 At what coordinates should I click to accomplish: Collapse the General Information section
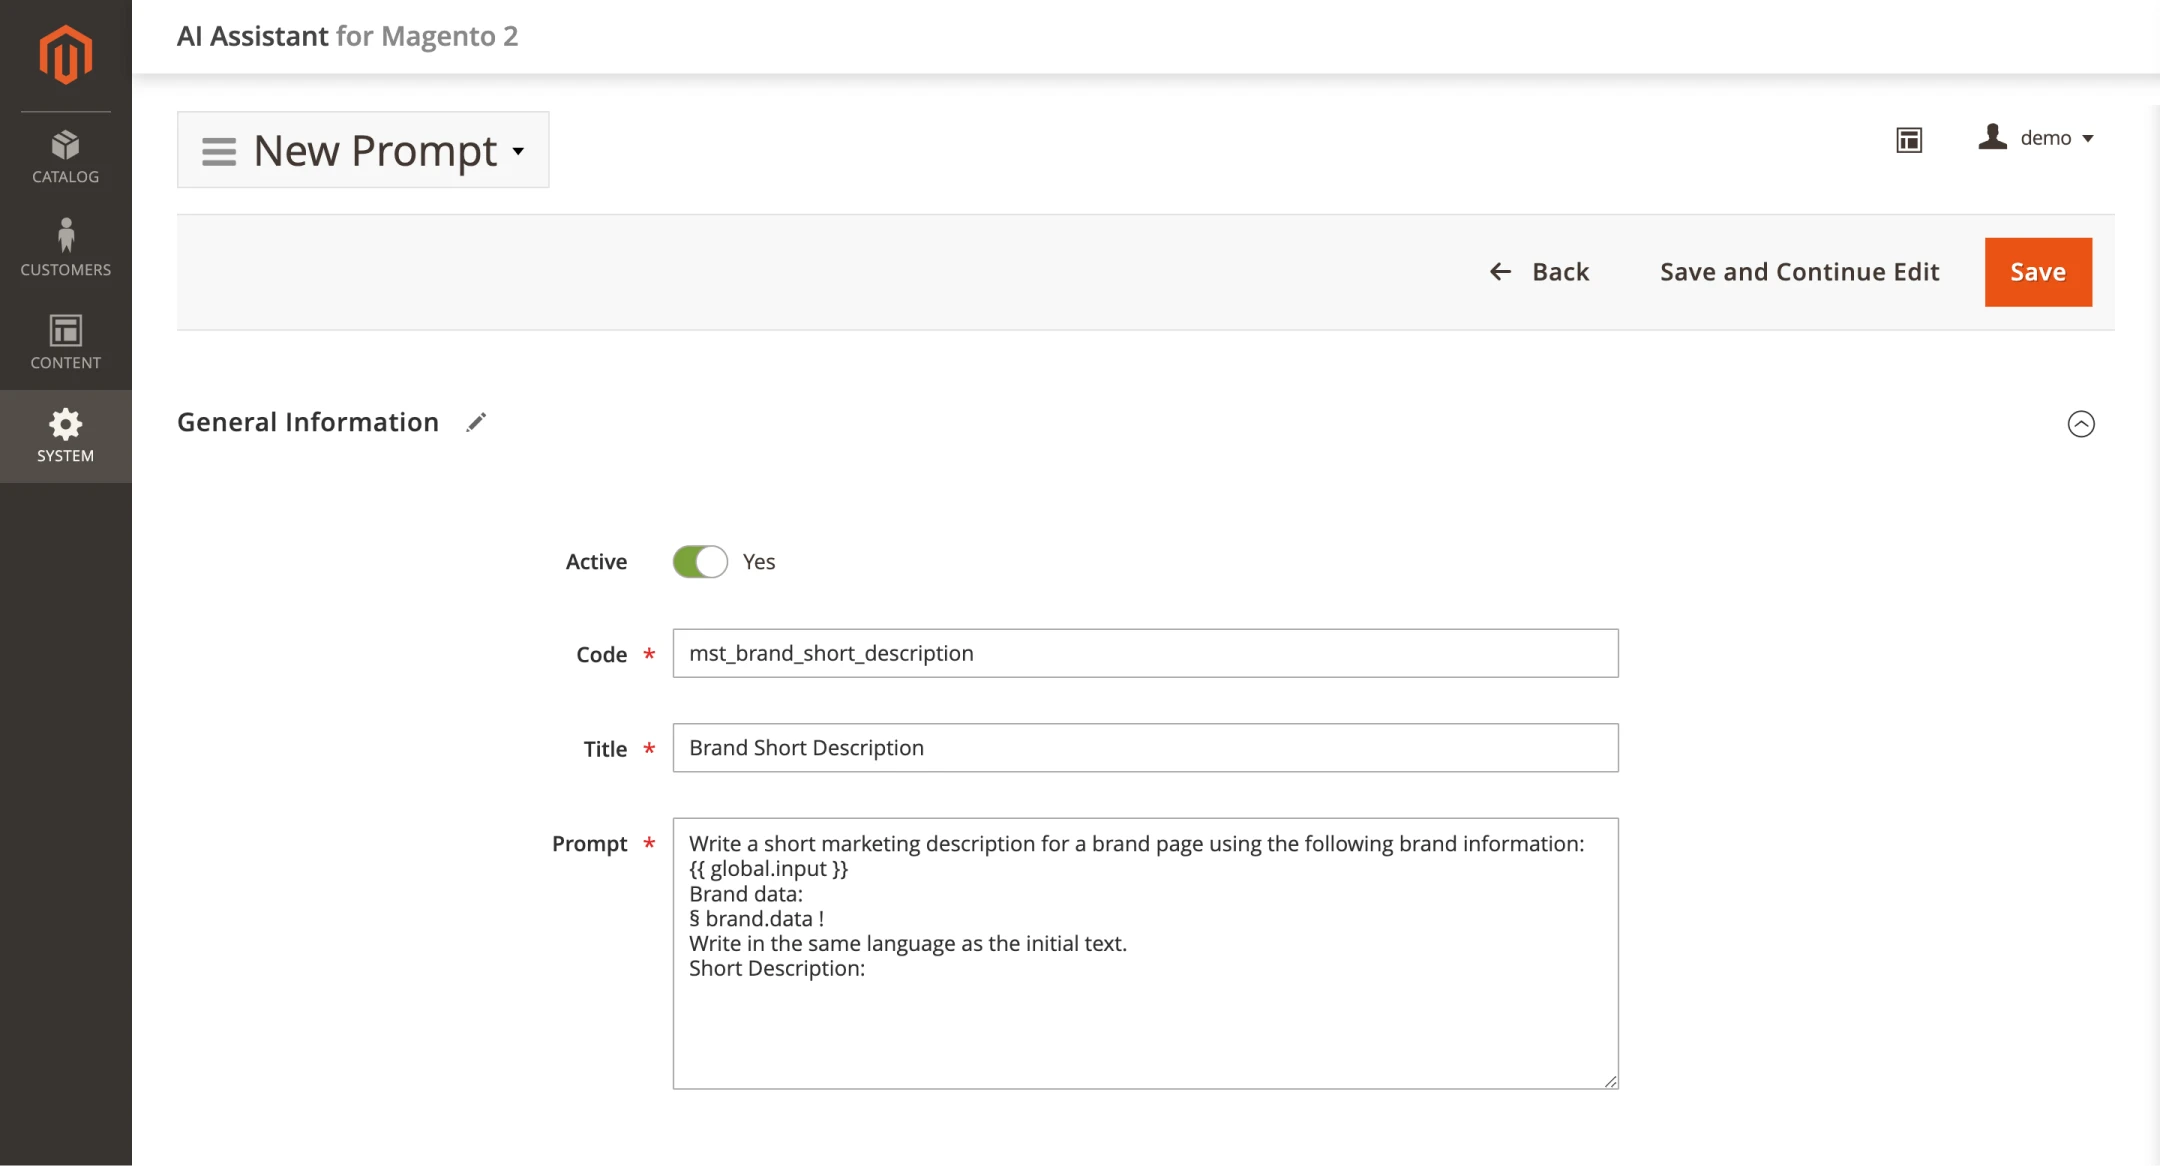pos(2080,424)
